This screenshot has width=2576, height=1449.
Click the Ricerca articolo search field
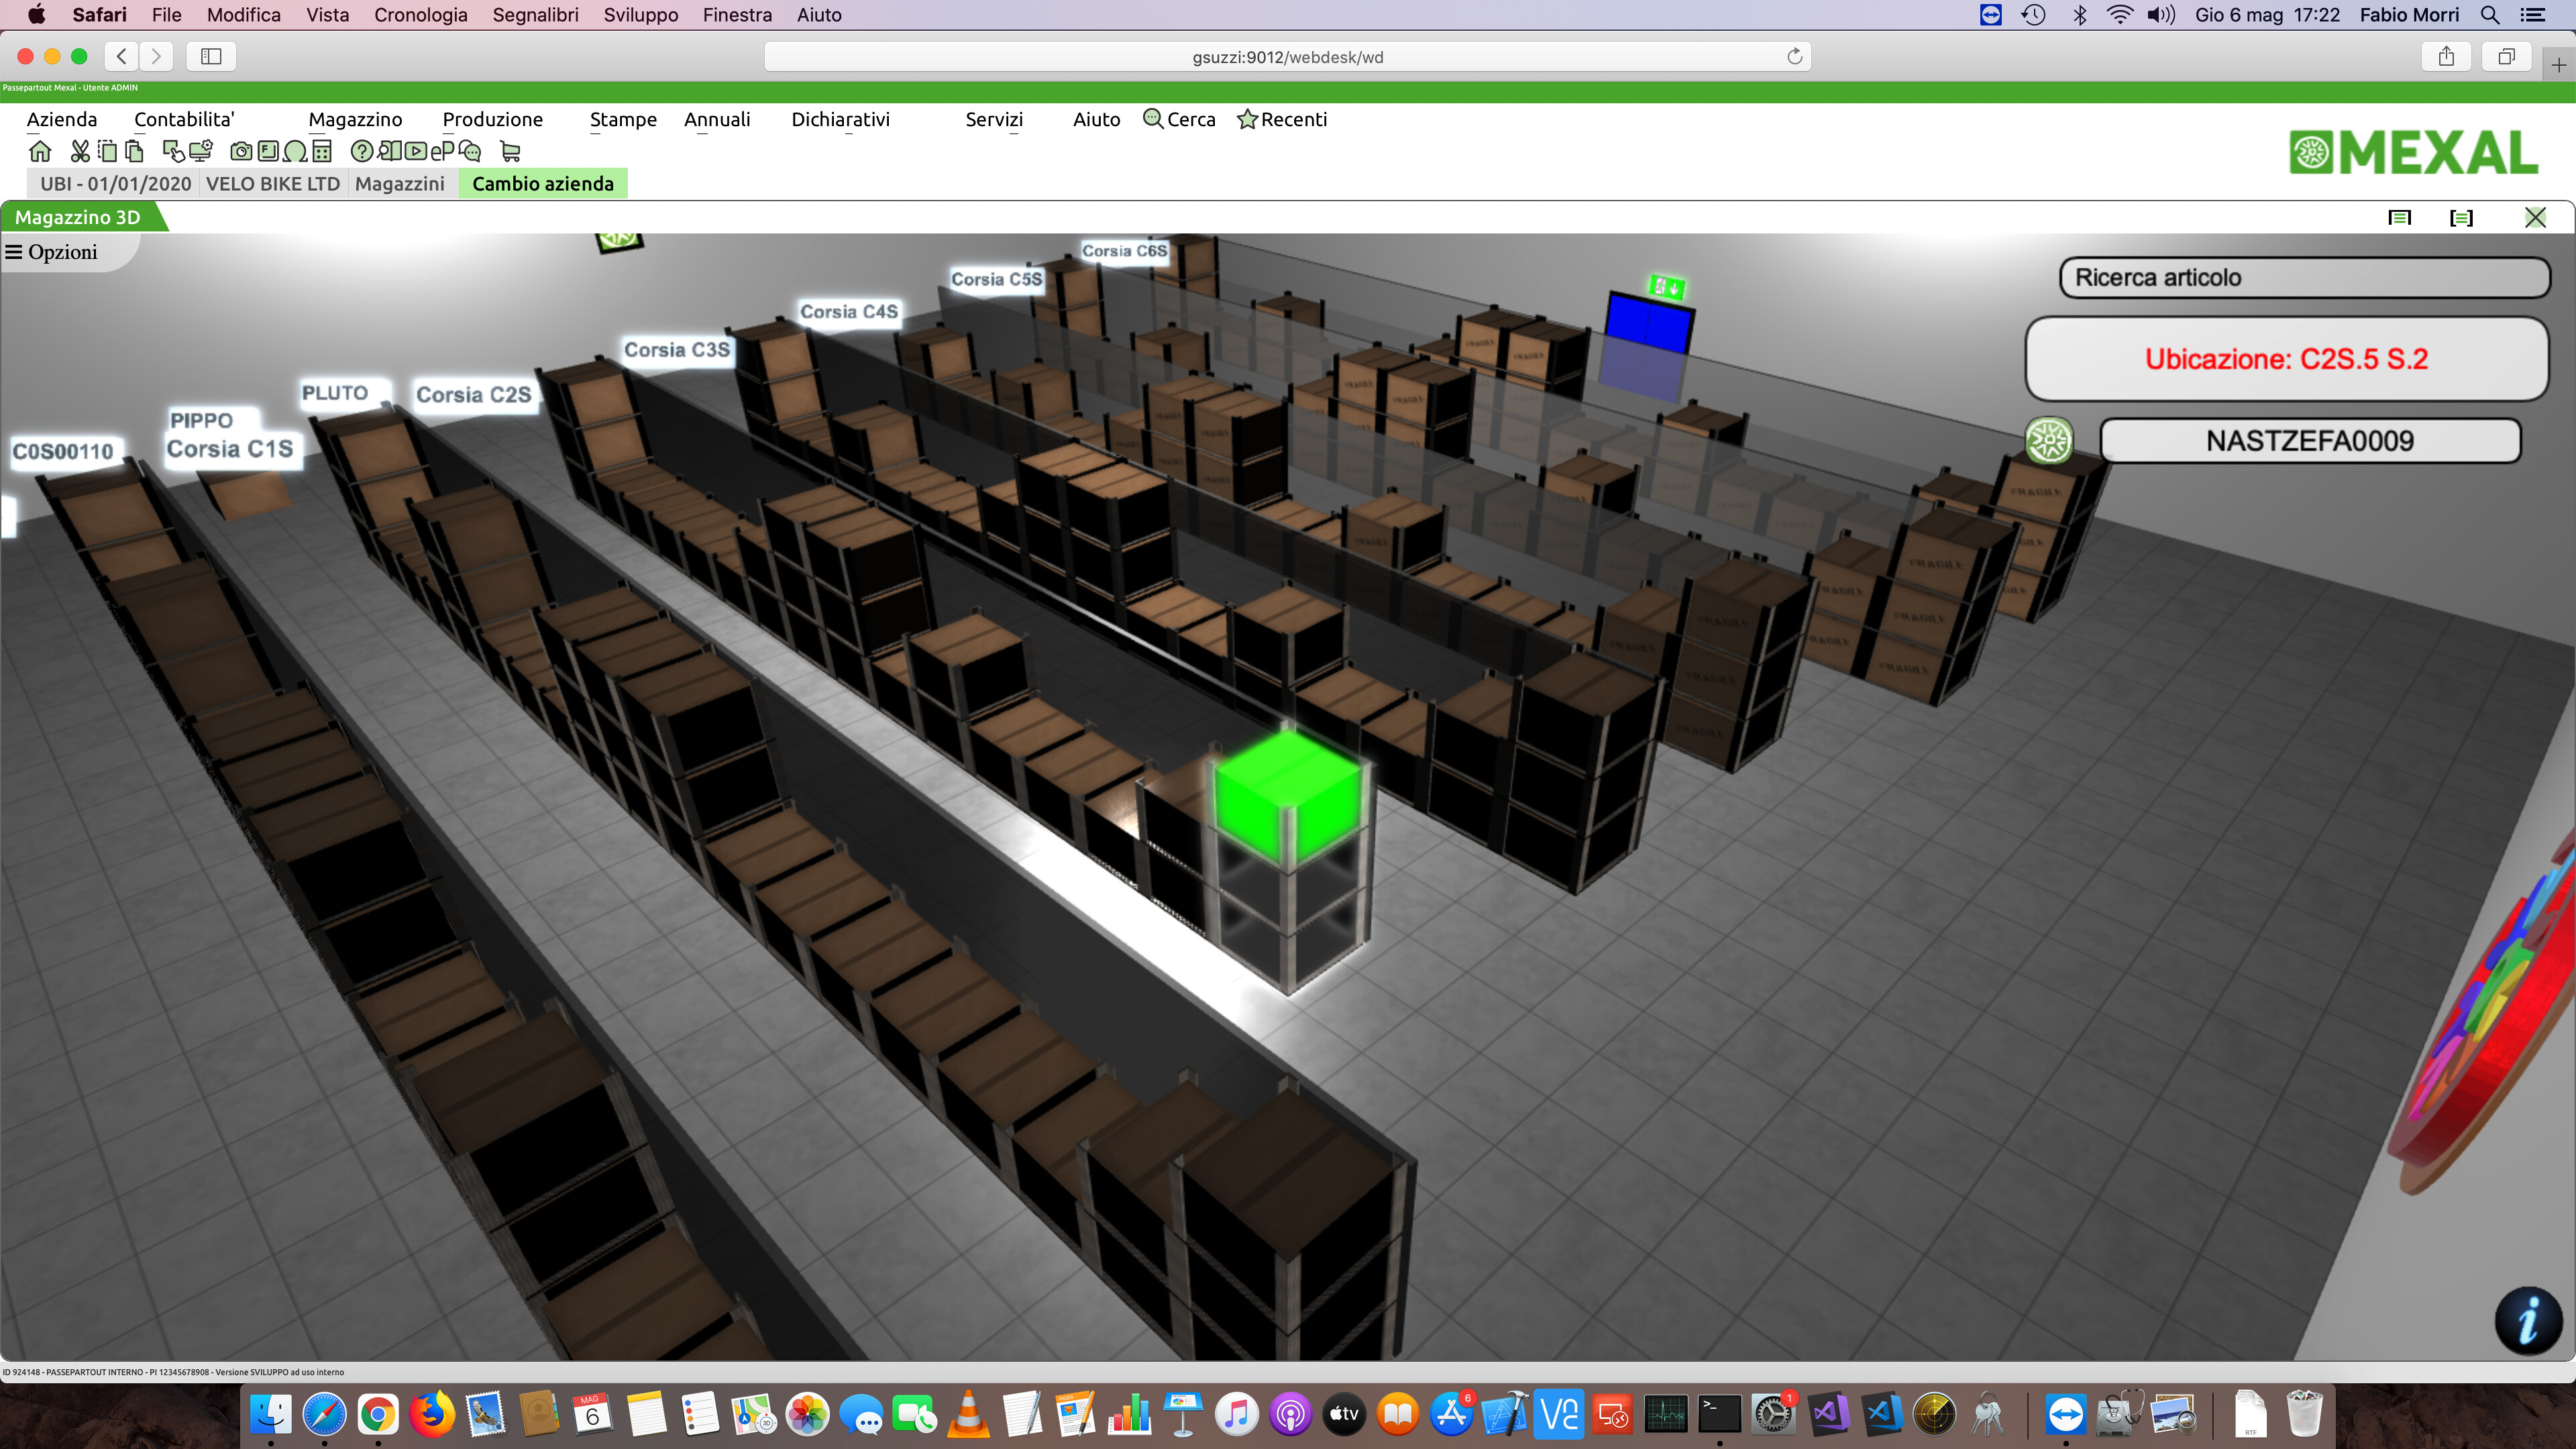tap(2303, 278)
